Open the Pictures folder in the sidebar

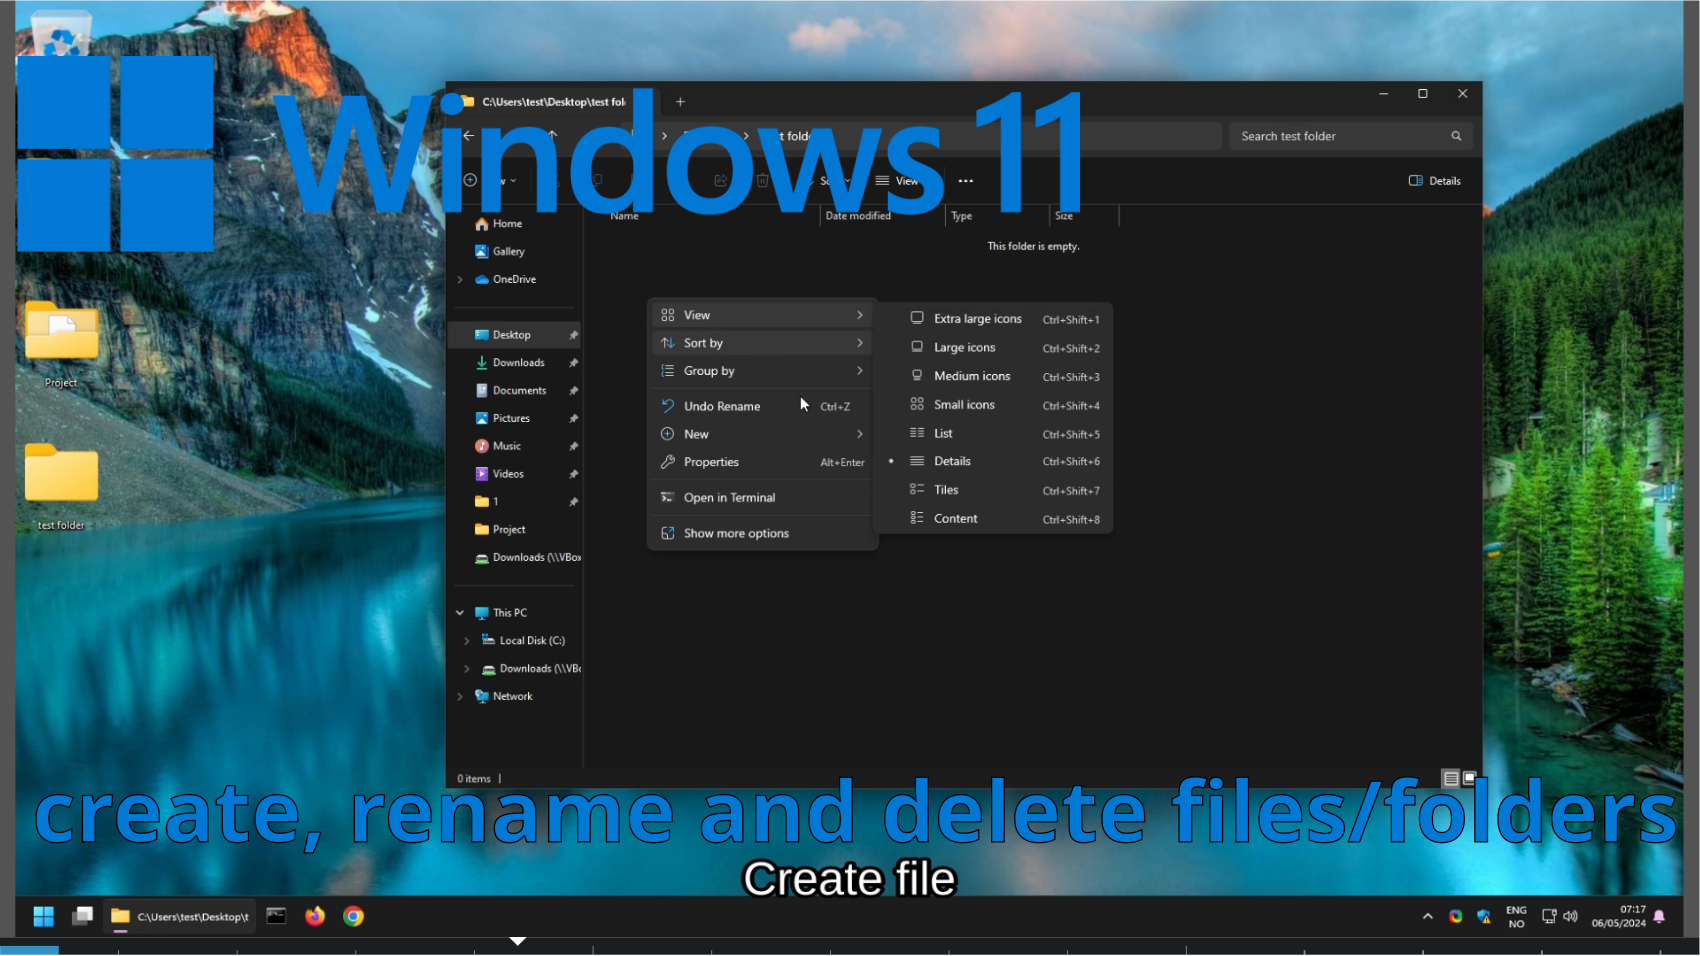[510, 419]
